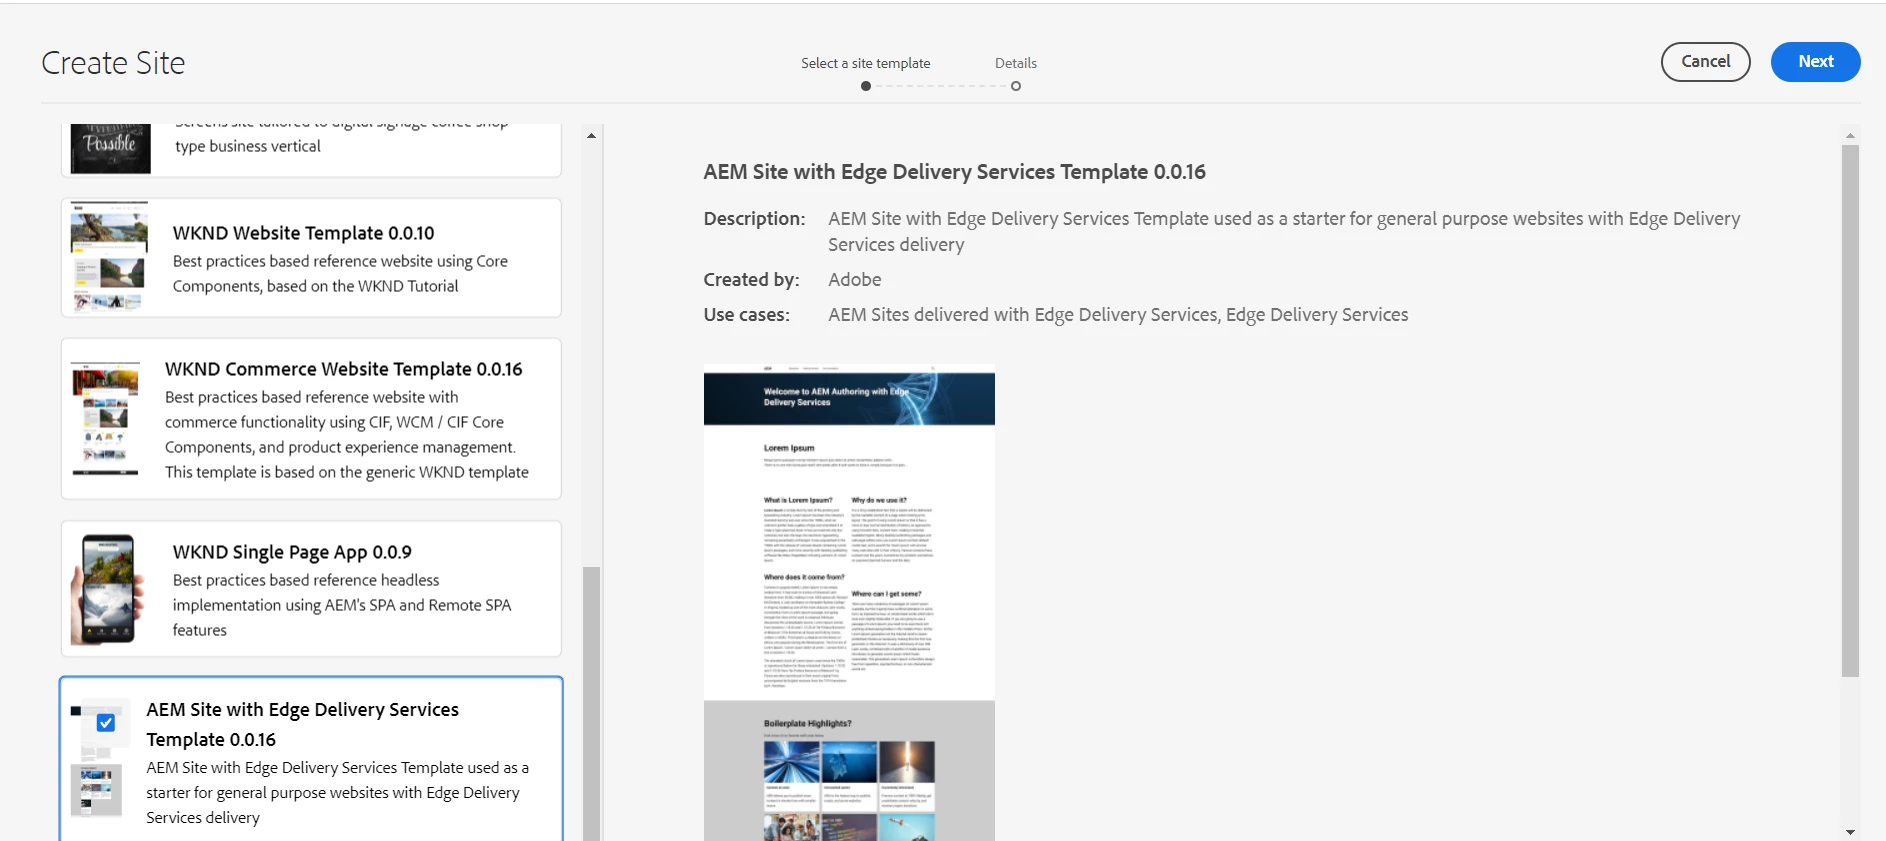This screenshot has height=841, width=1886.
Task: Click the Description label
Action: (754, 219)
